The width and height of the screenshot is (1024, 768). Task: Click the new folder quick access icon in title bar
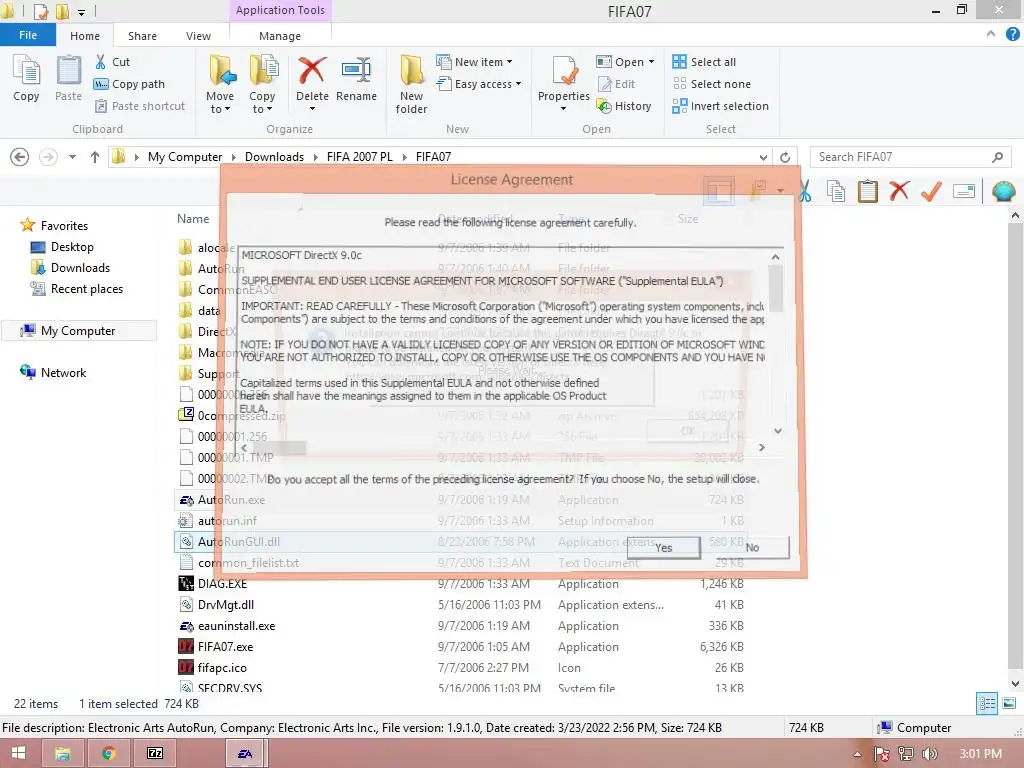coord(62,11)
